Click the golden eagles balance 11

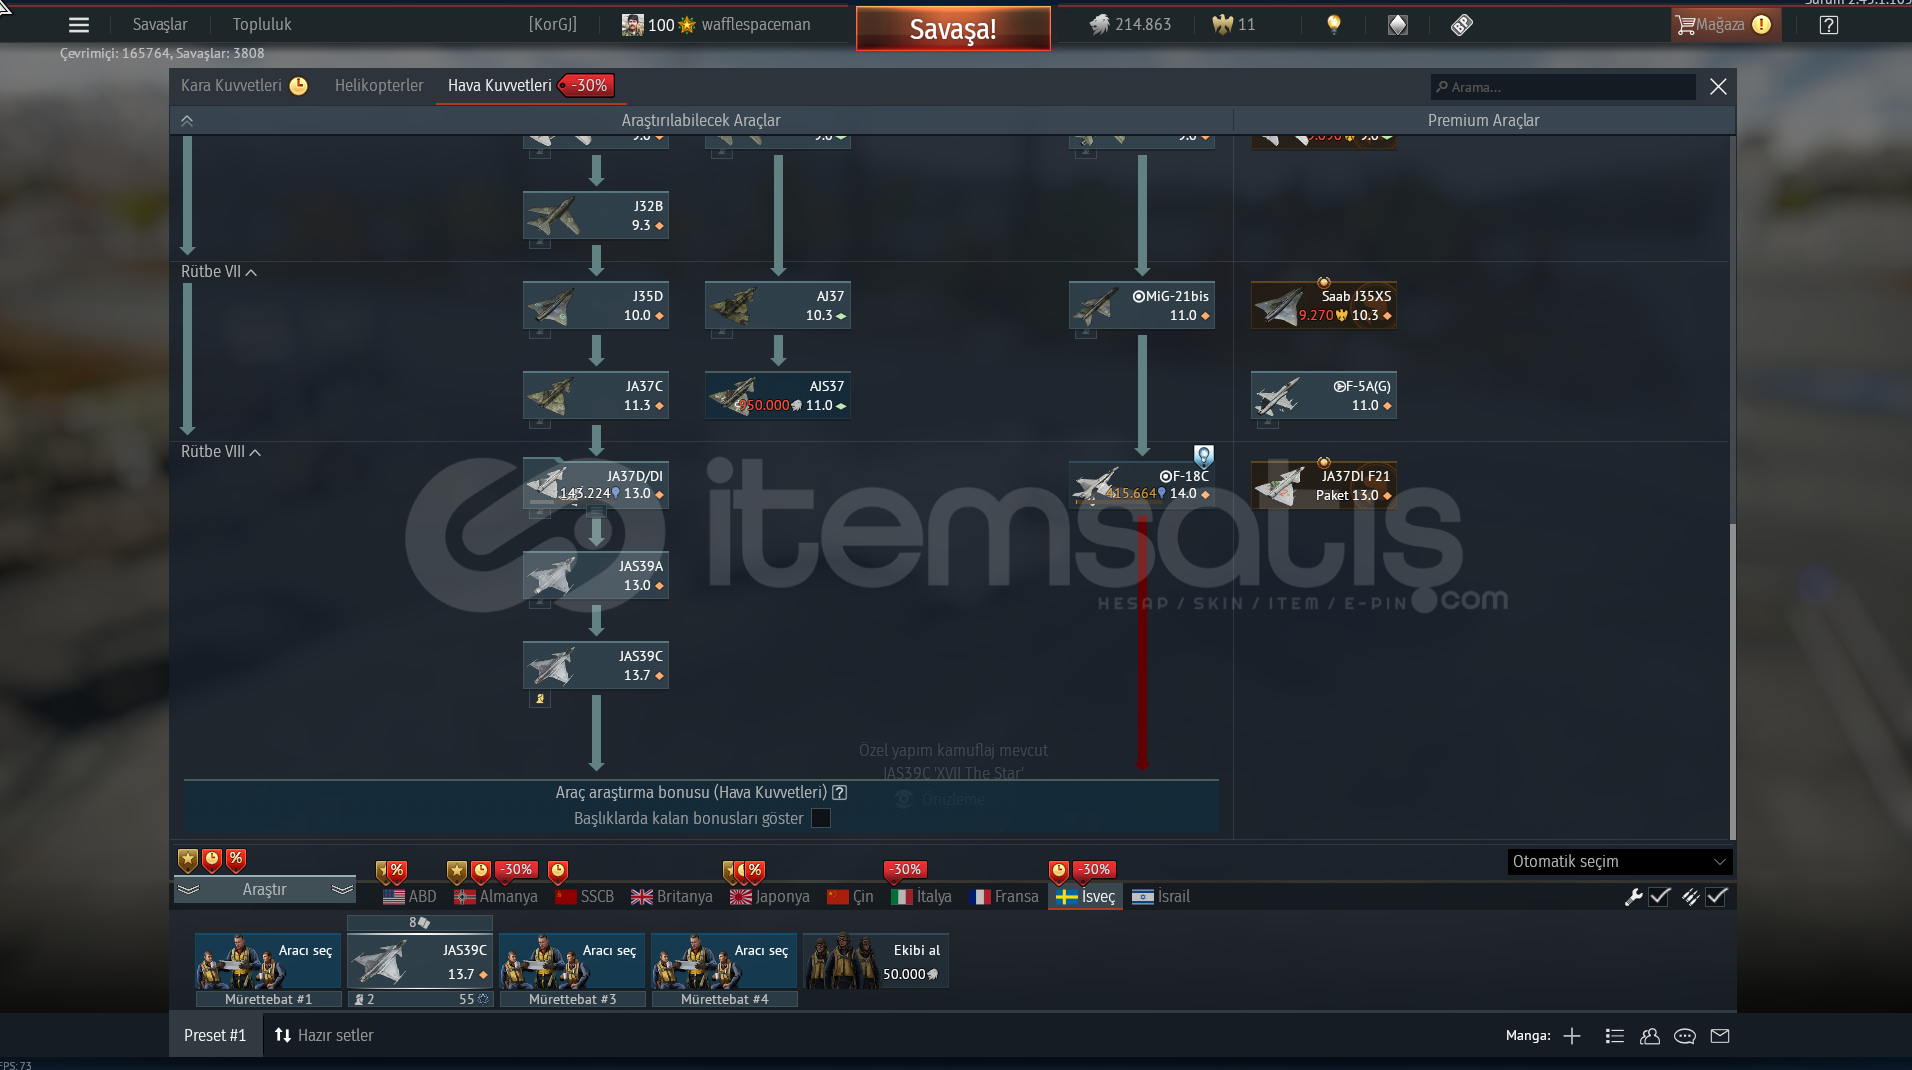pos(1233,25)
